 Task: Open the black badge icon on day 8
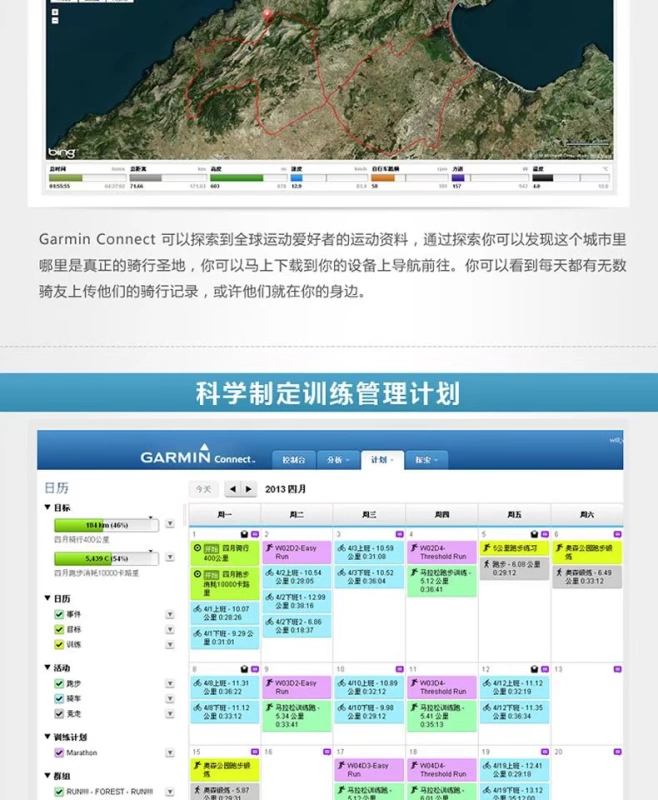[x=244, y=669]
